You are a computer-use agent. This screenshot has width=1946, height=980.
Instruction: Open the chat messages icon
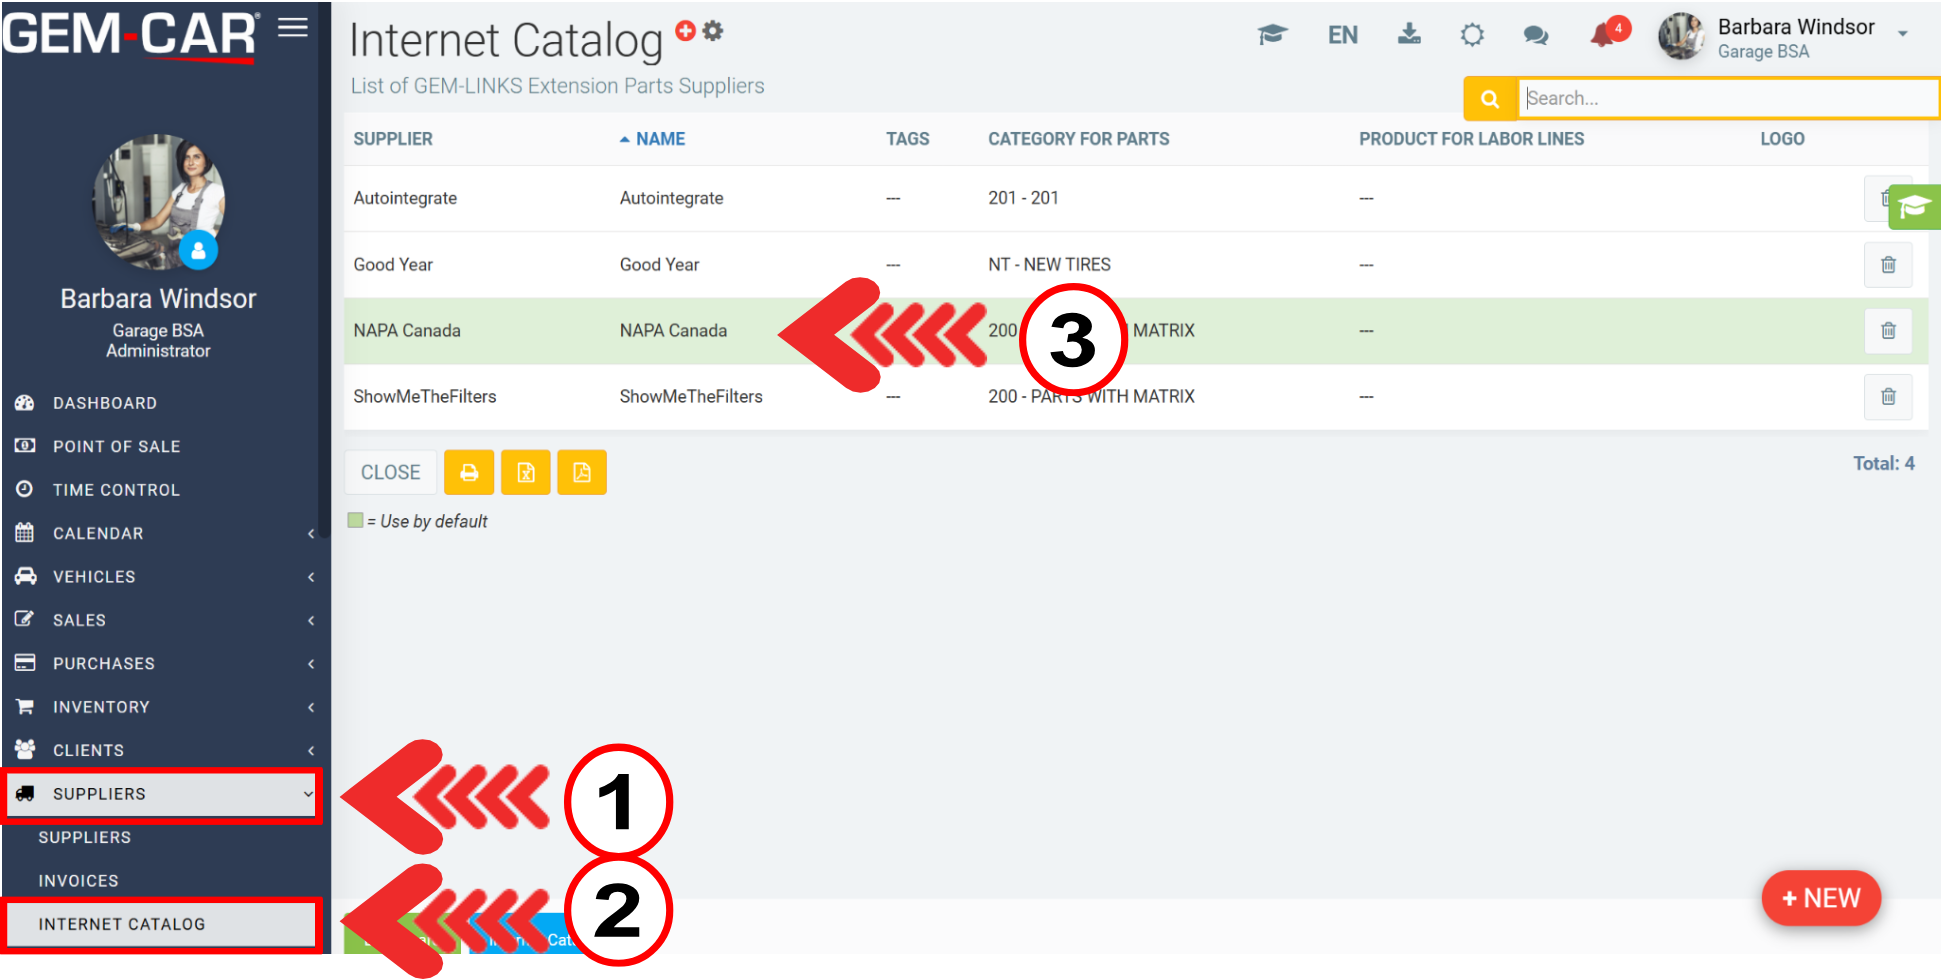(1535, 36)
